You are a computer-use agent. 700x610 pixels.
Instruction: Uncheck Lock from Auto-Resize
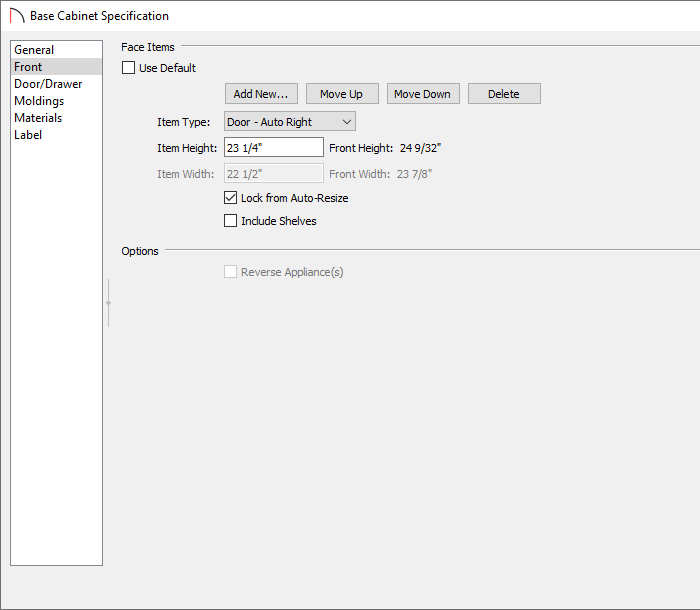click(230, 198)
